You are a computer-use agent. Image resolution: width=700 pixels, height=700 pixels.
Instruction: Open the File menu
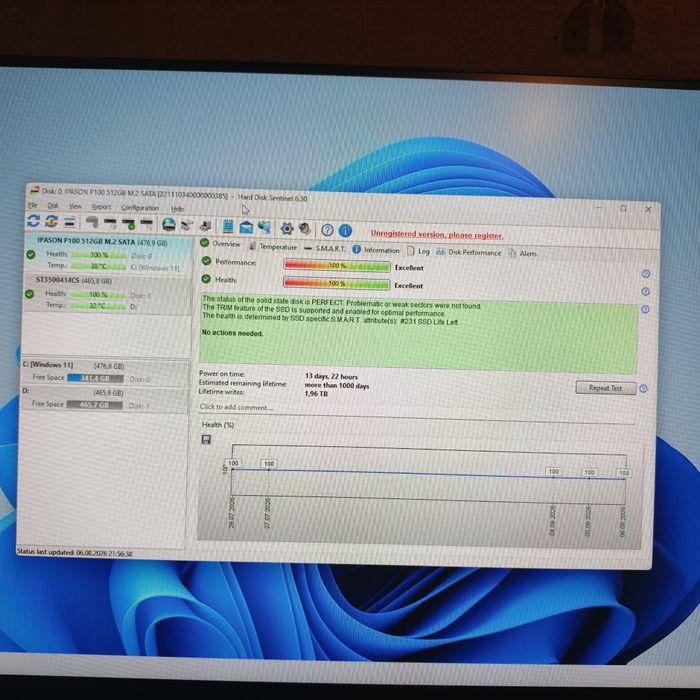click(x=33, y=205)
